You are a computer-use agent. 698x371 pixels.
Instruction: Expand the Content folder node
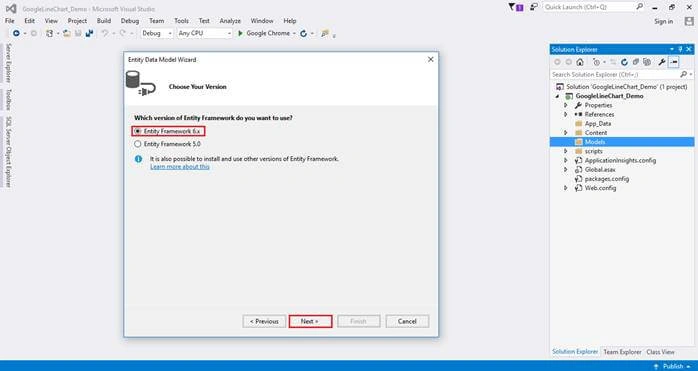click(566, 133)
